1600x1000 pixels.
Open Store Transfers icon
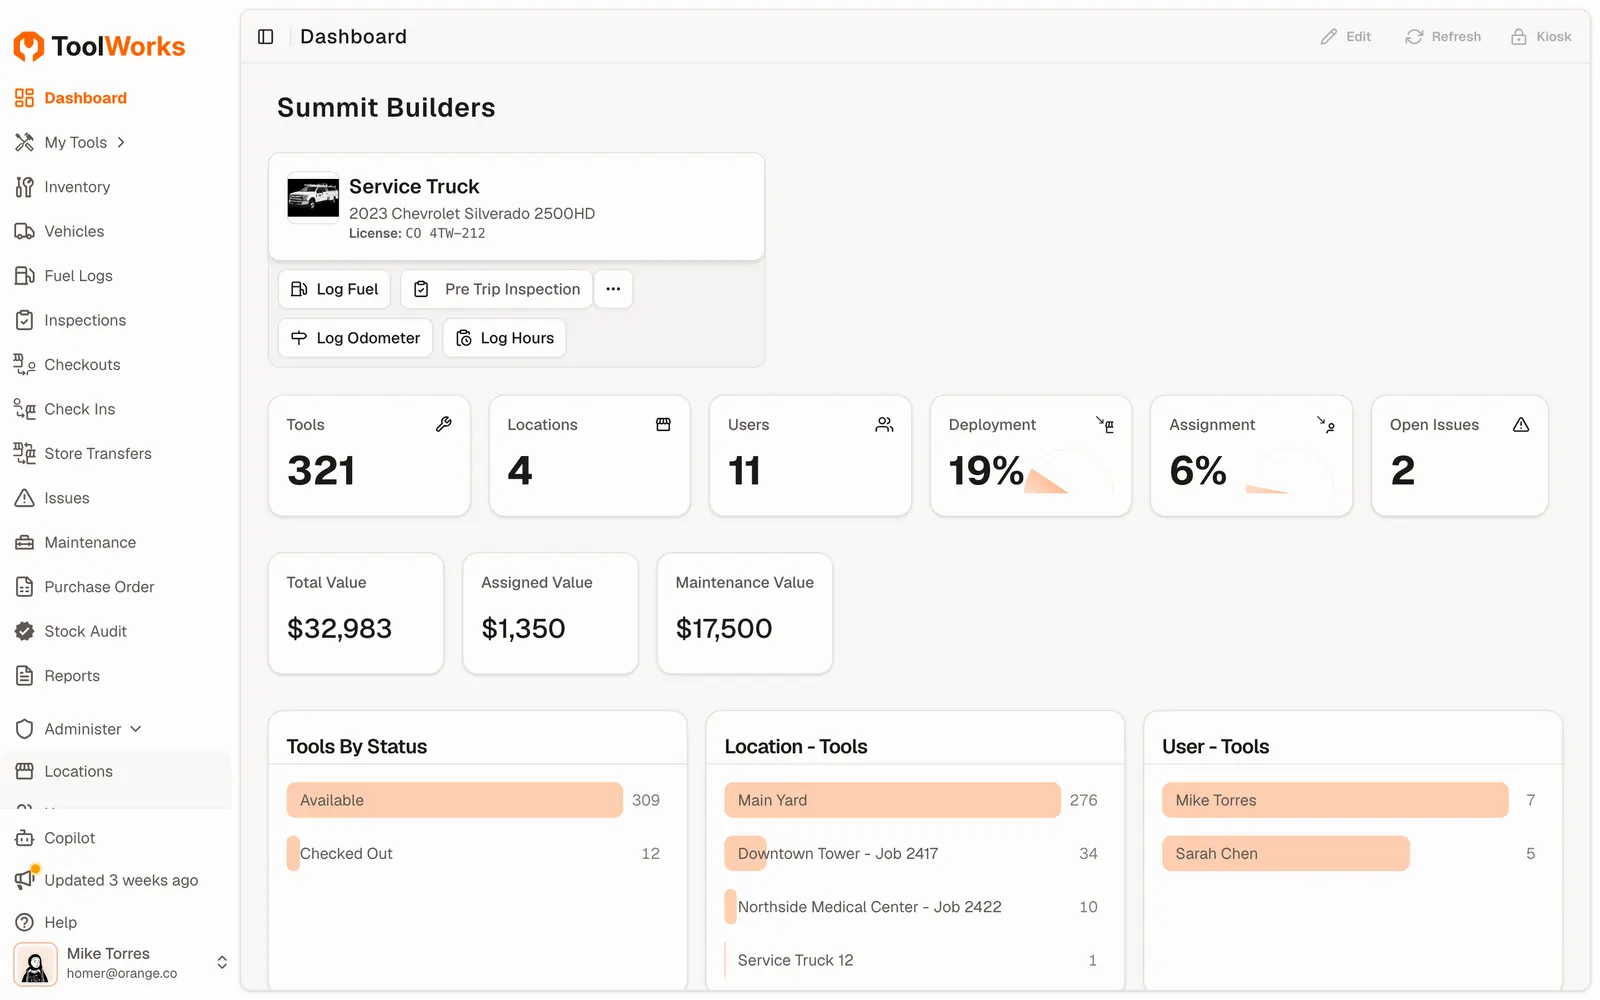click(24, 453)
